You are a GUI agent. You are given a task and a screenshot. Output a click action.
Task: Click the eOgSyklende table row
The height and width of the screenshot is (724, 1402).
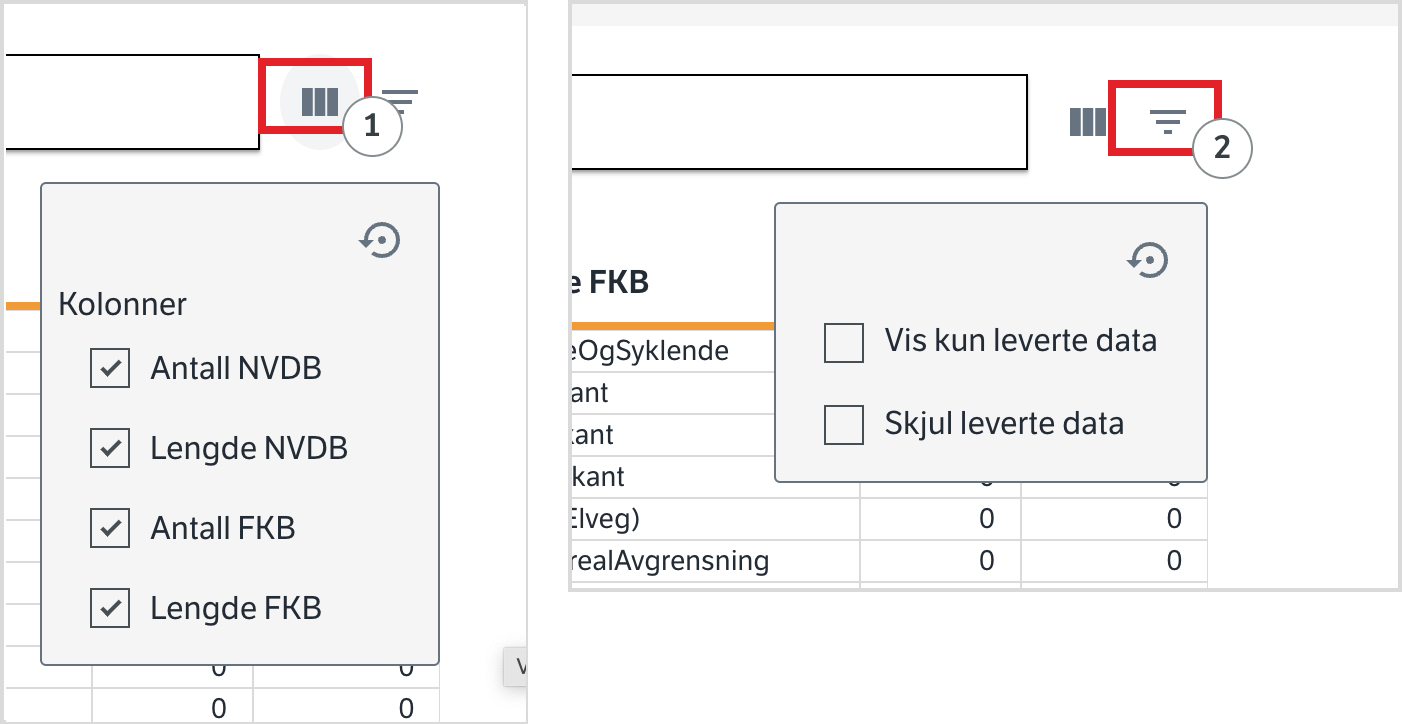click(673, 351)
